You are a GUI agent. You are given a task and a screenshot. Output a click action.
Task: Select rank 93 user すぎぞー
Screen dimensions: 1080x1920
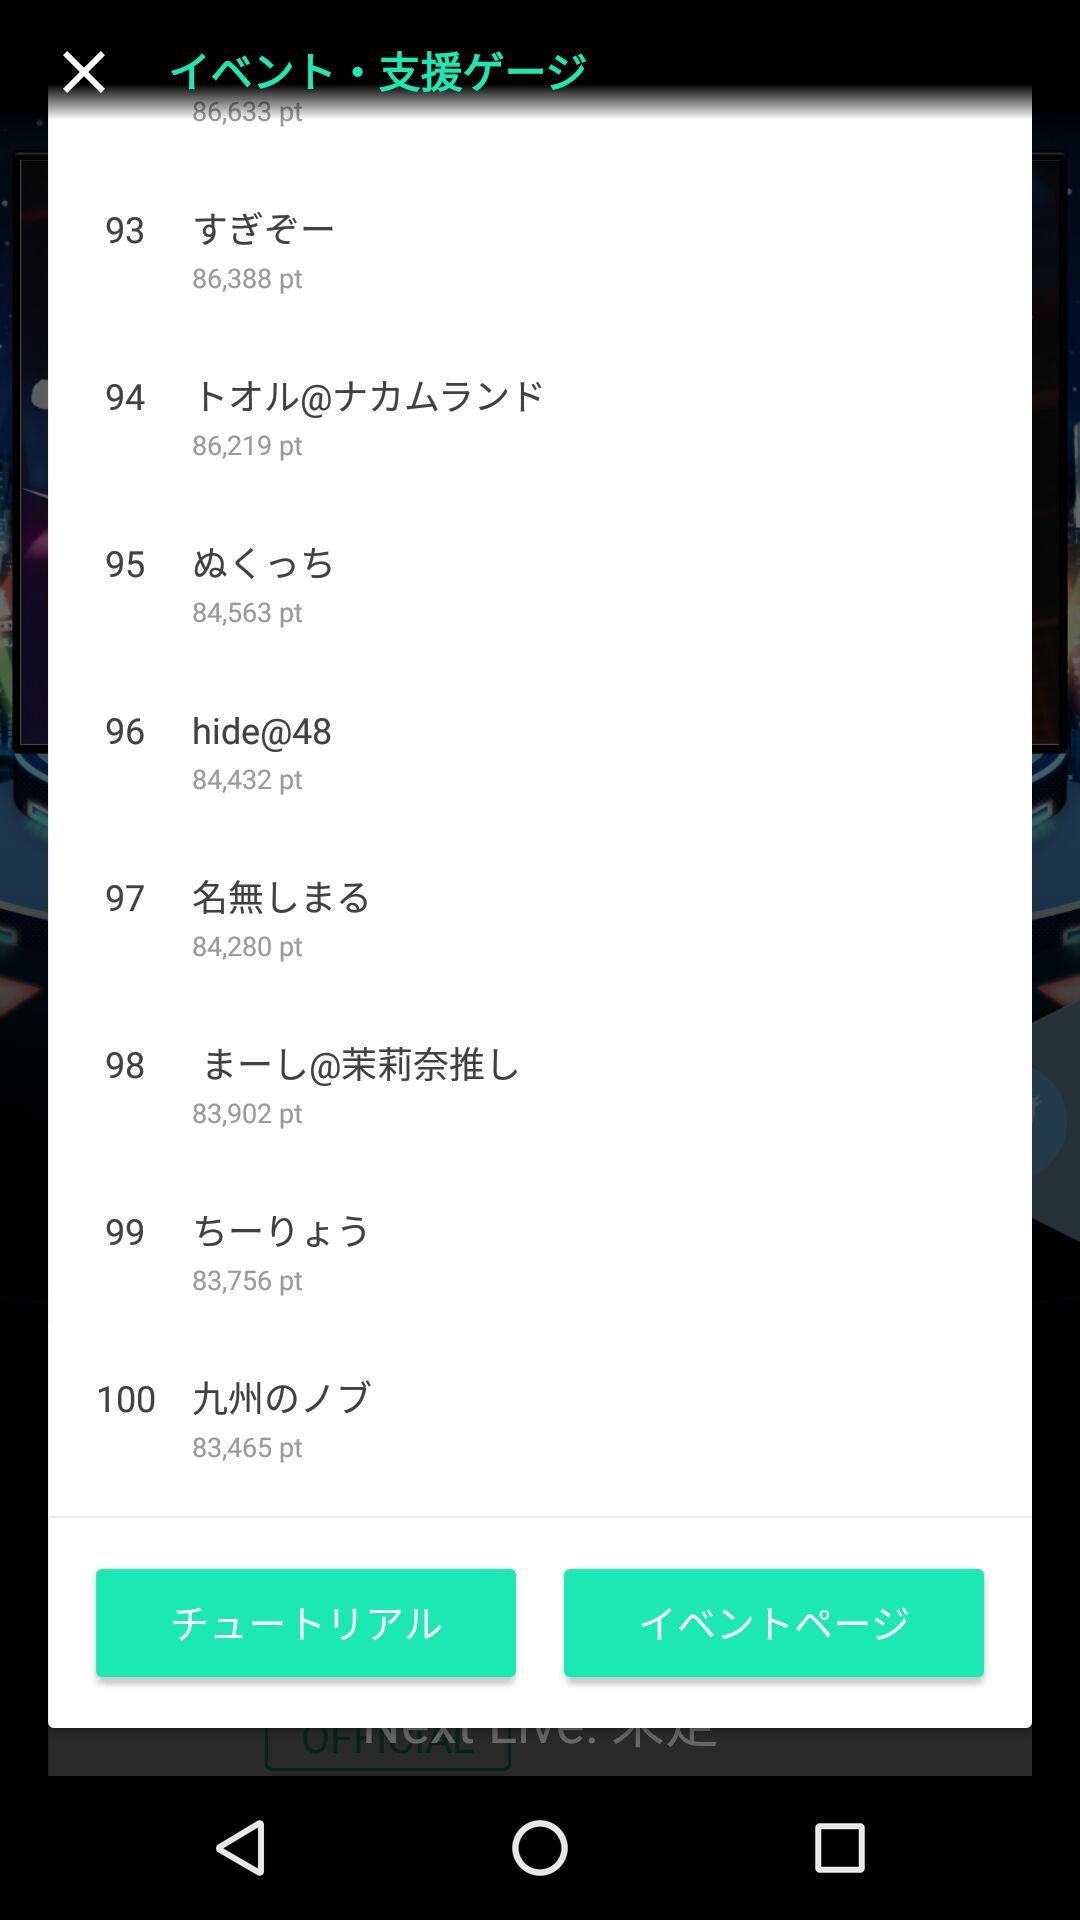click(x=264, y=229)
